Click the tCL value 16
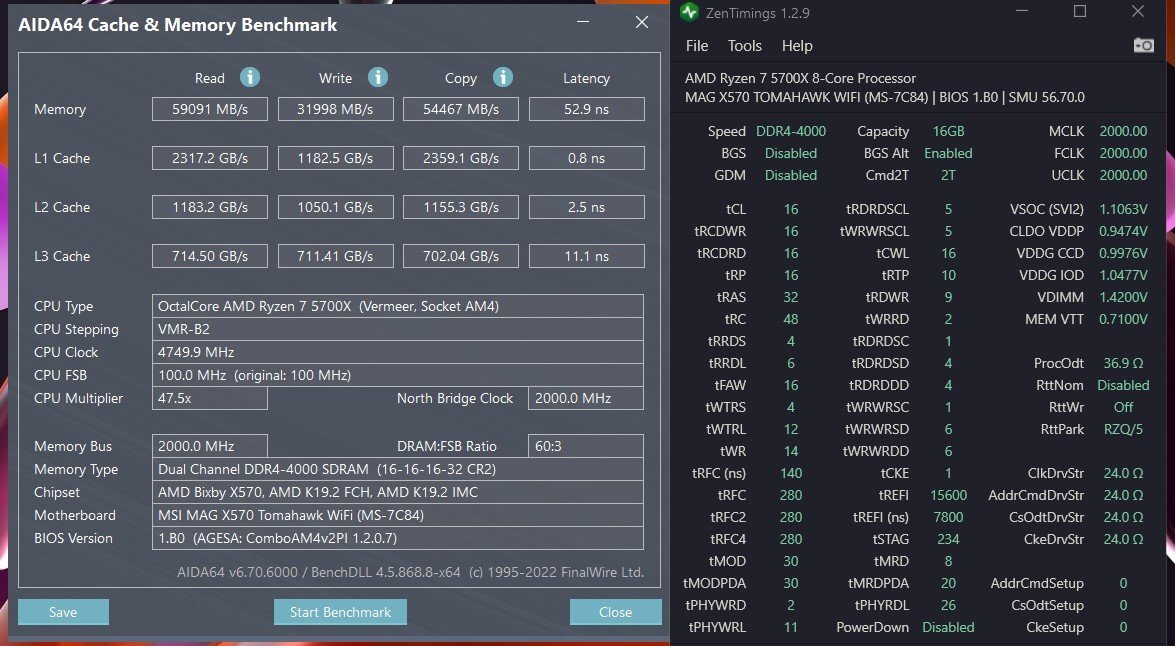 tap(791, 209)
